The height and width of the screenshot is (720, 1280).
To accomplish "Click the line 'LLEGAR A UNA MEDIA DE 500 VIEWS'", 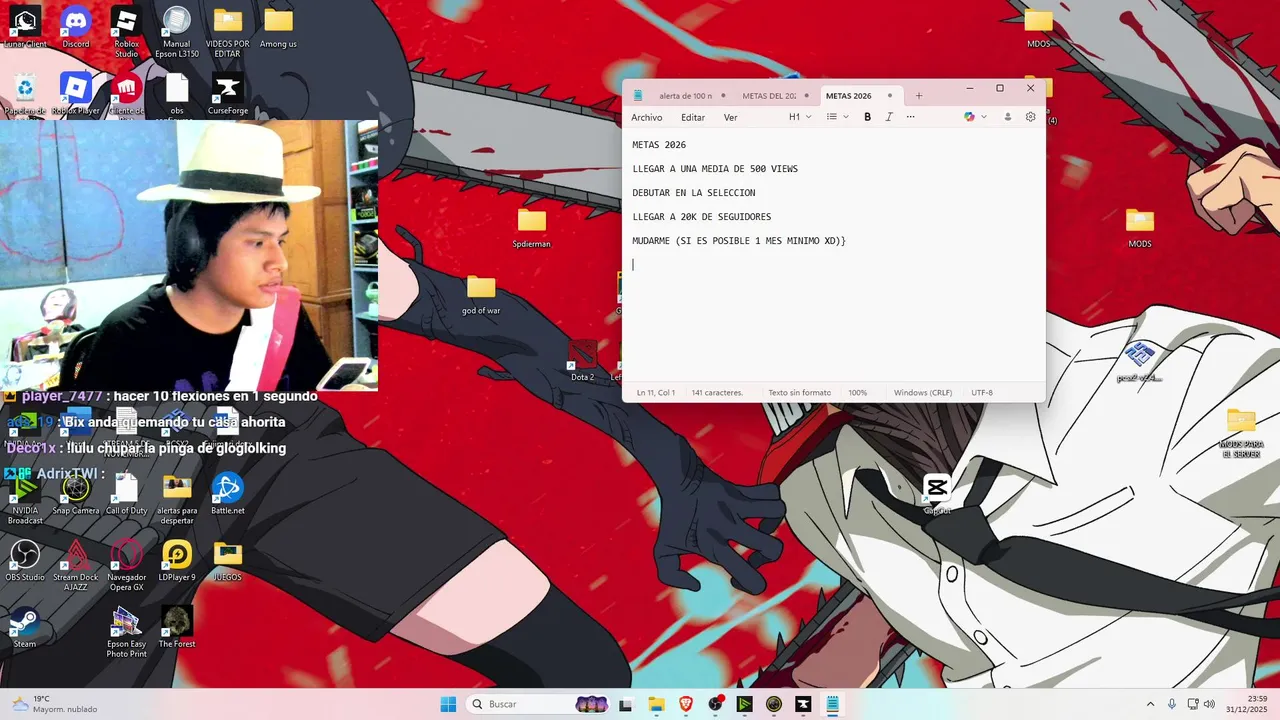I will [x=715, y=169].
